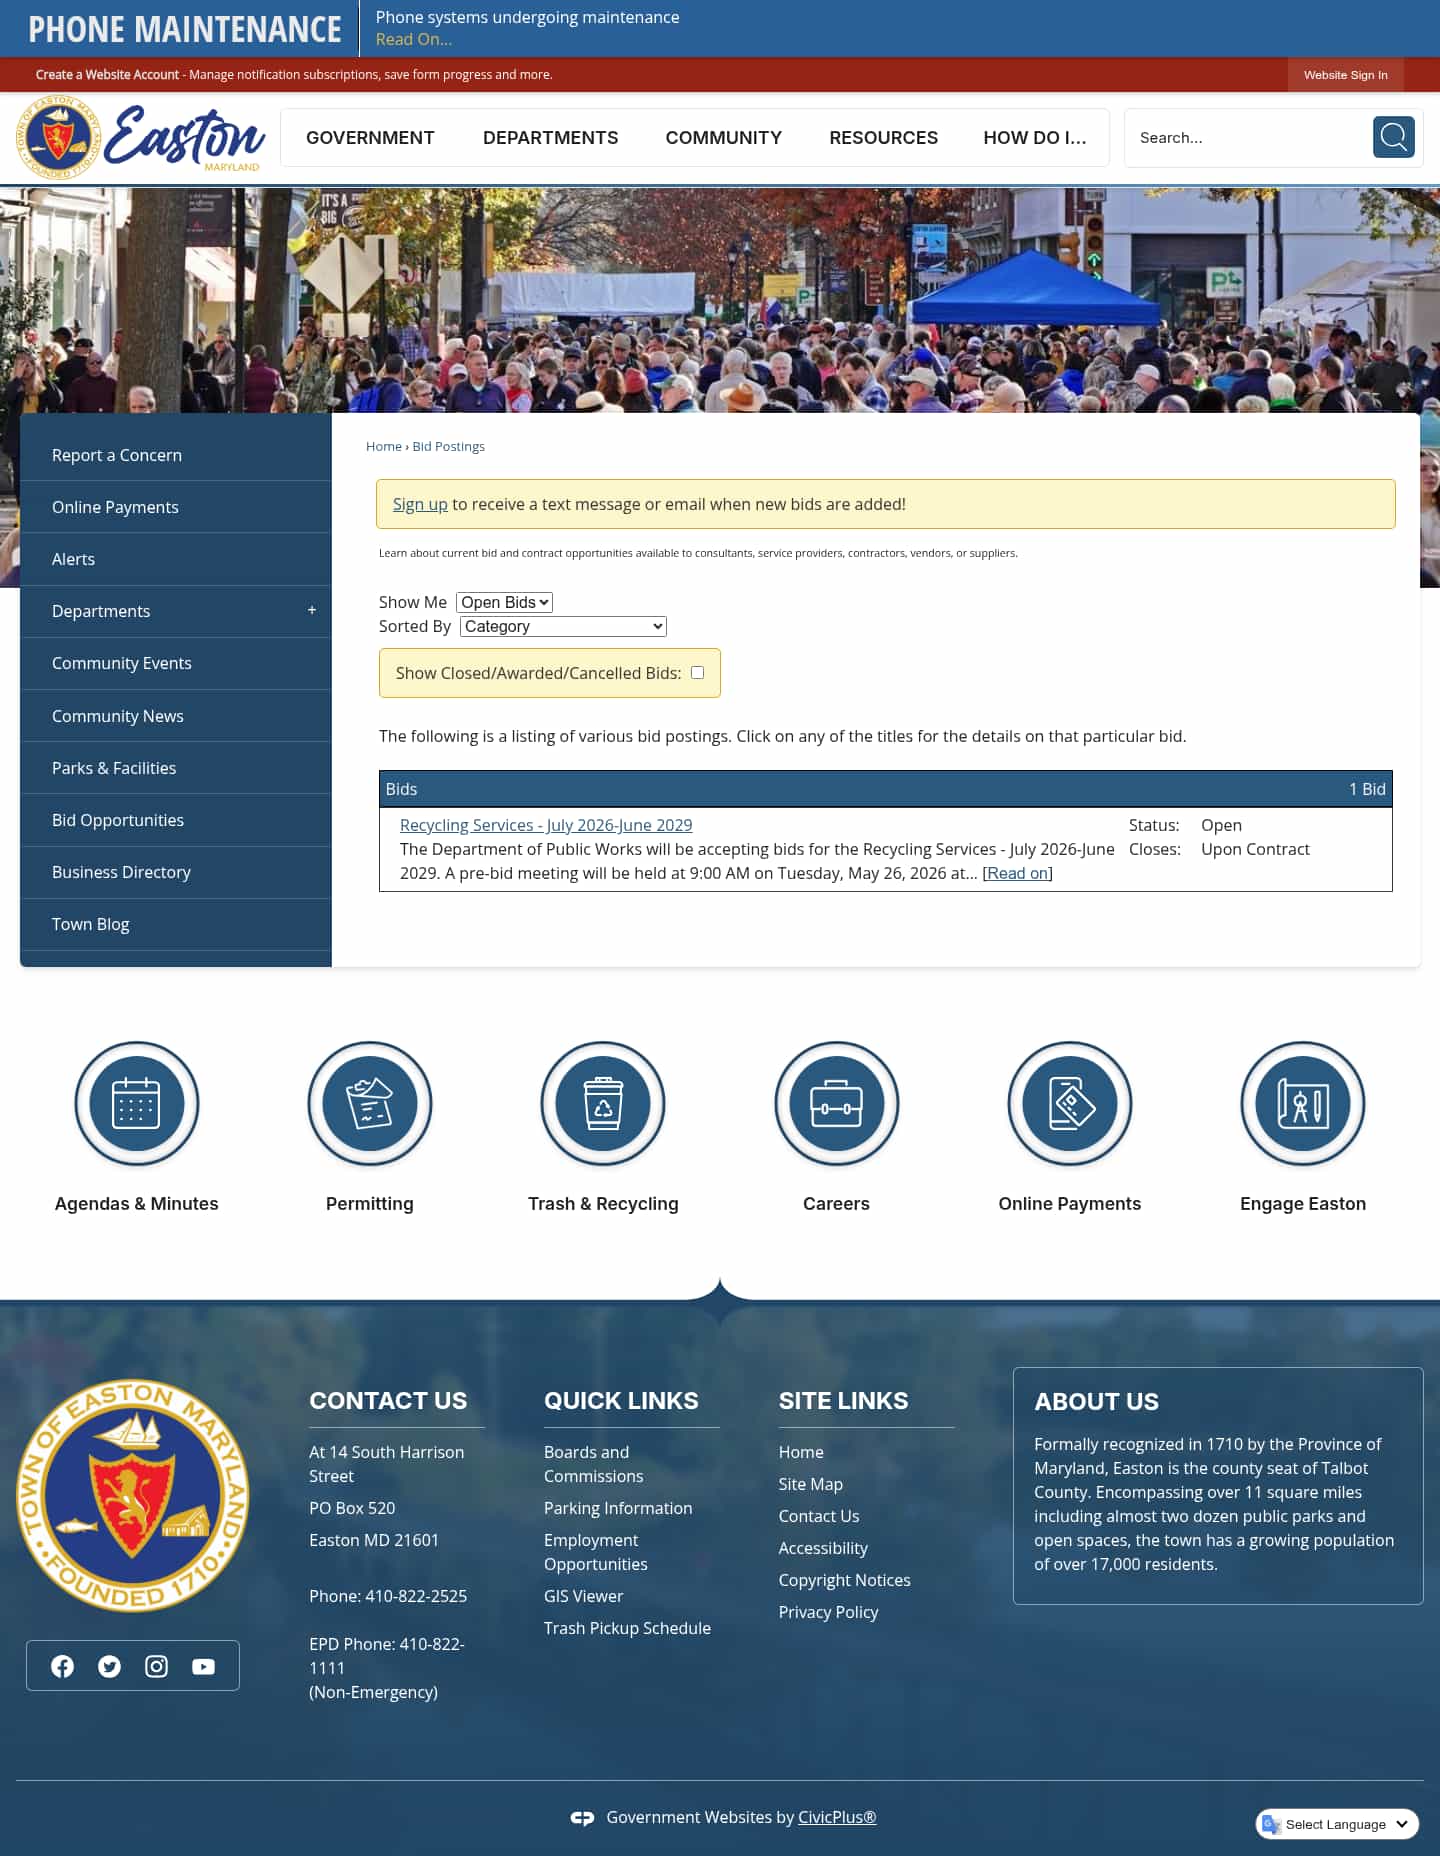
Task: Open Parking Information quick link
Action: coord(618,1508)
